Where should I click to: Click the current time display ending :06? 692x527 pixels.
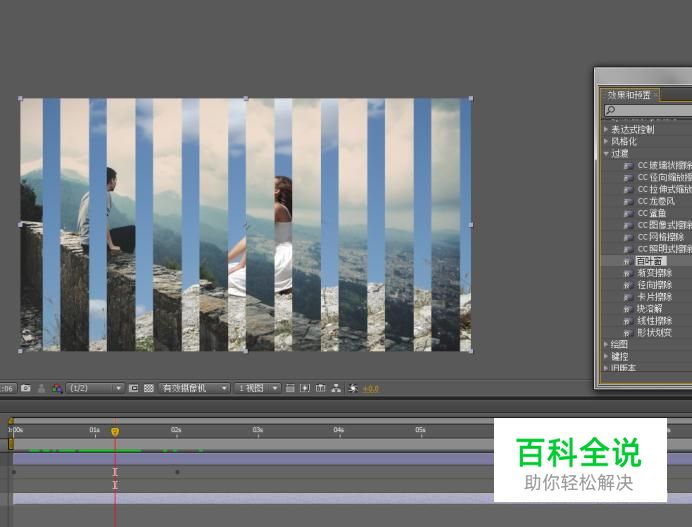[7, 388]
